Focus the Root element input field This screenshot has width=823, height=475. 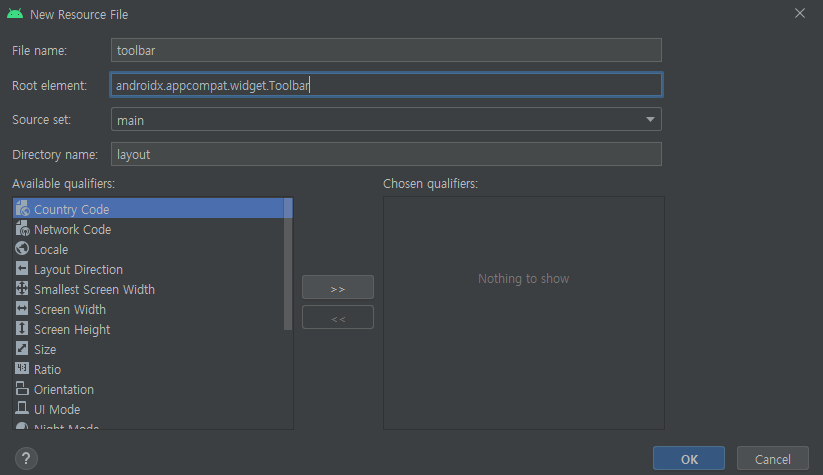(386, 85)
